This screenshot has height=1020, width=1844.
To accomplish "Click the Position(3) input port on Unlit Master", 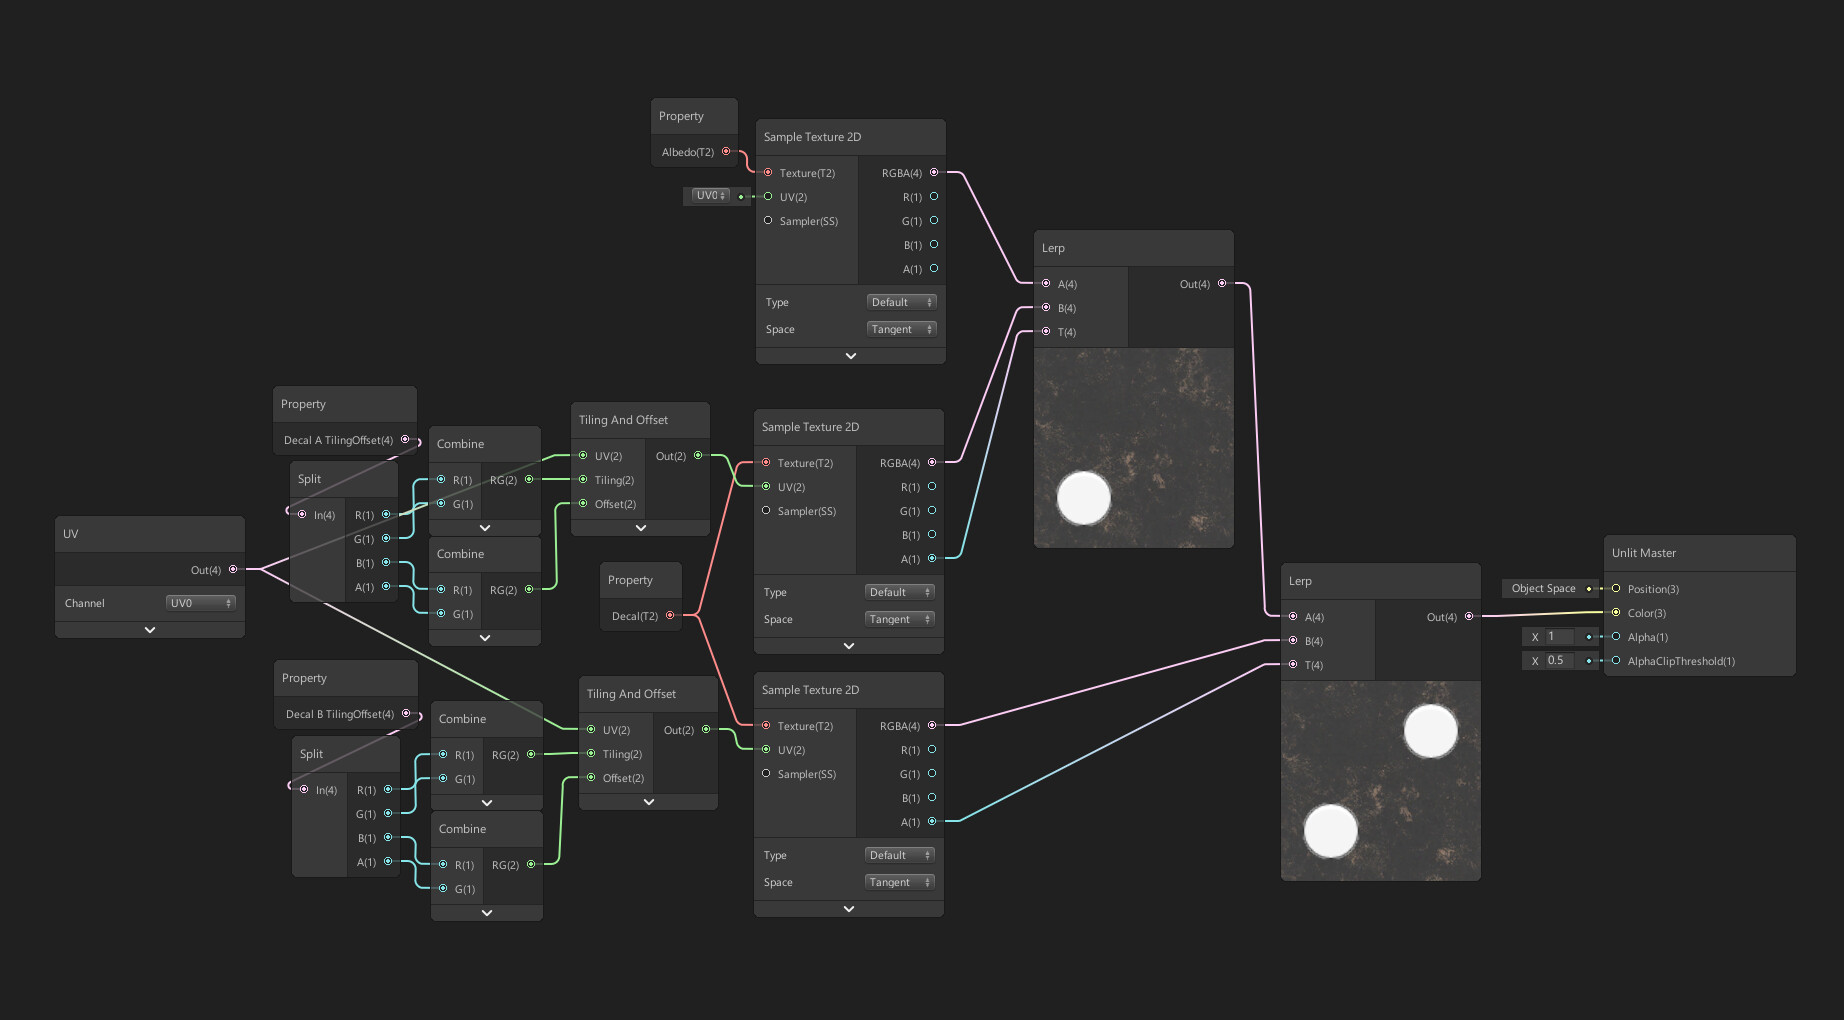I will click(x=1614, y=589).
